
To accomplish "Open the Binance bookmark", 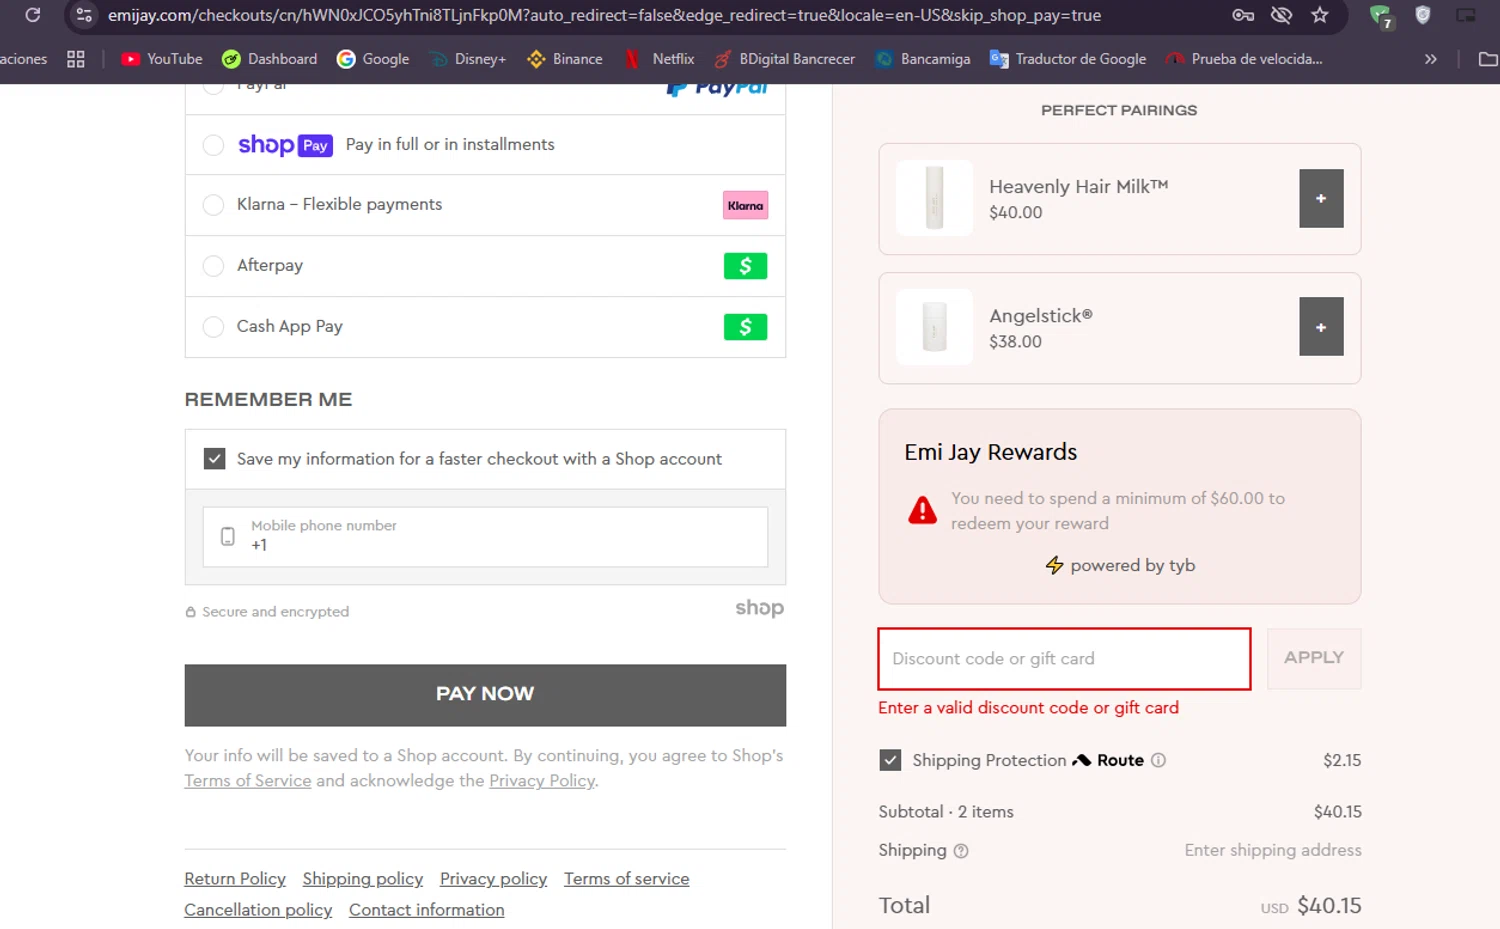I will coord(565,59).
